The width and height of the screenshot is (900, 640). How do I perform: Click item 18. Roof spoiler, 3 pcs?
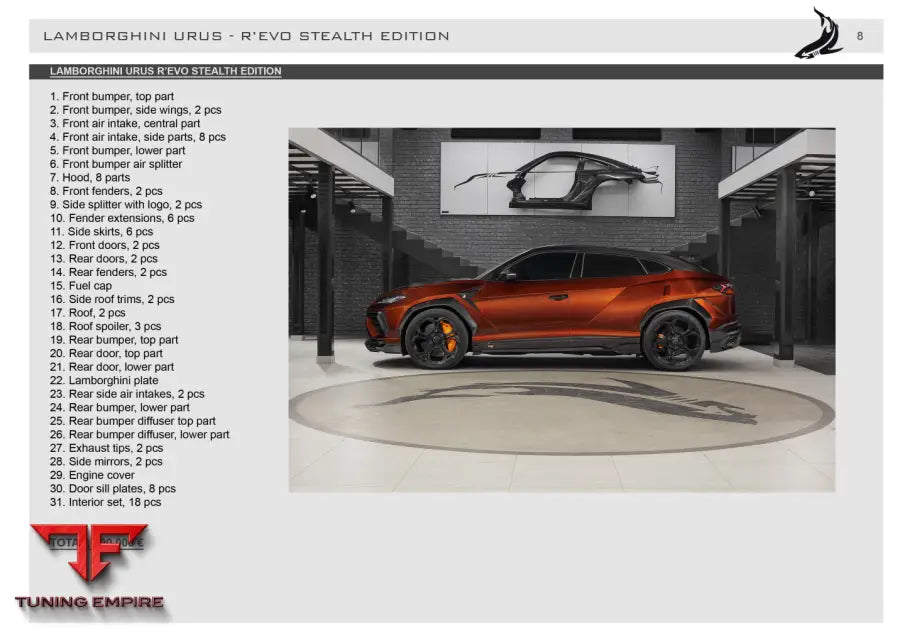pos(108,326)
